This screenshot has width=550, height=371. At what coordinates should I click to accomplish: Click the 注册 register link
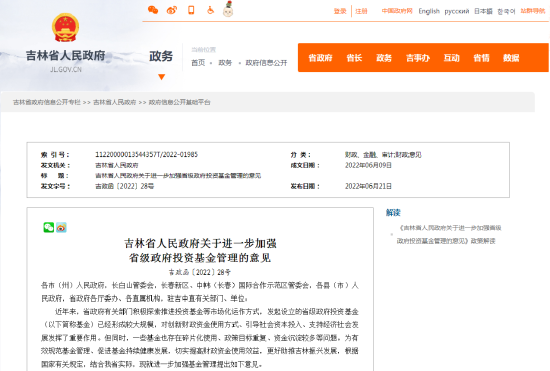pyautogui.click(x=361, y=11)
